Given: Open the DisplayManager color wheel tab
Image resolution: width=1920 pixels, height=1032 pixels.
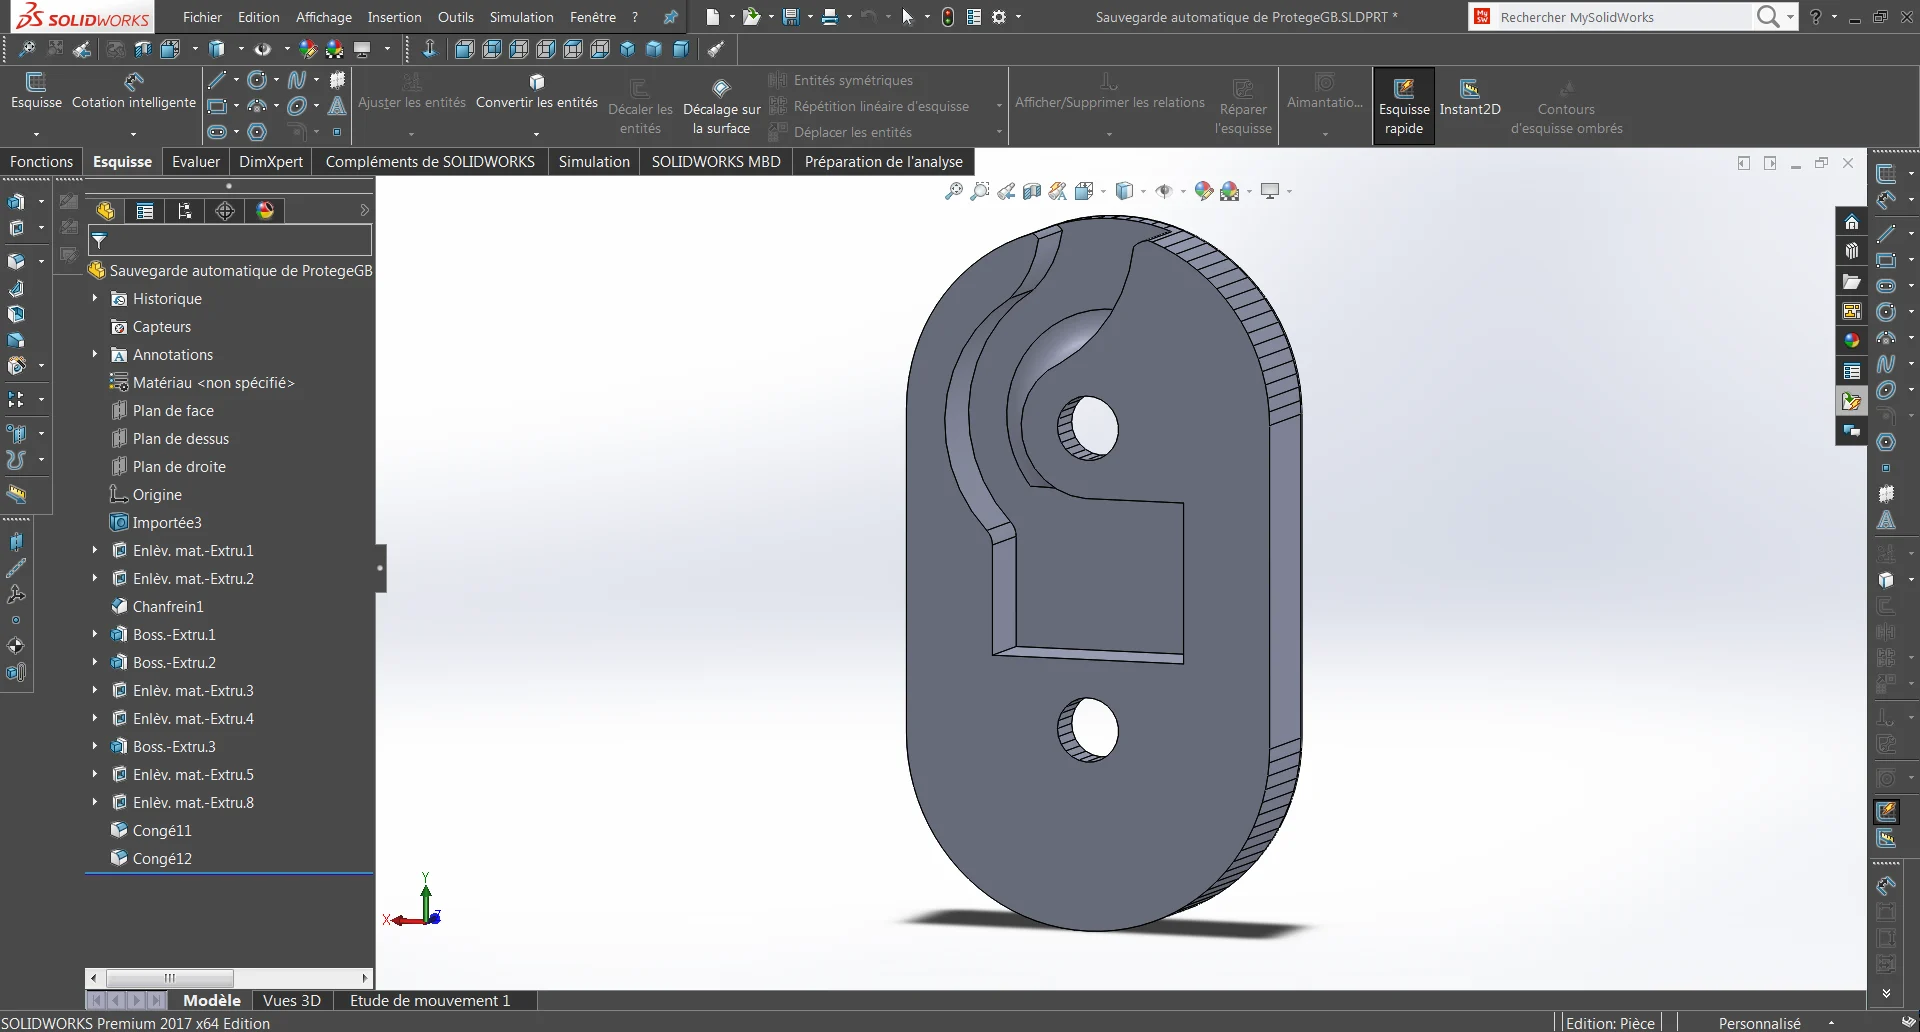Looking at the screenshot, I should pos(265,211).
